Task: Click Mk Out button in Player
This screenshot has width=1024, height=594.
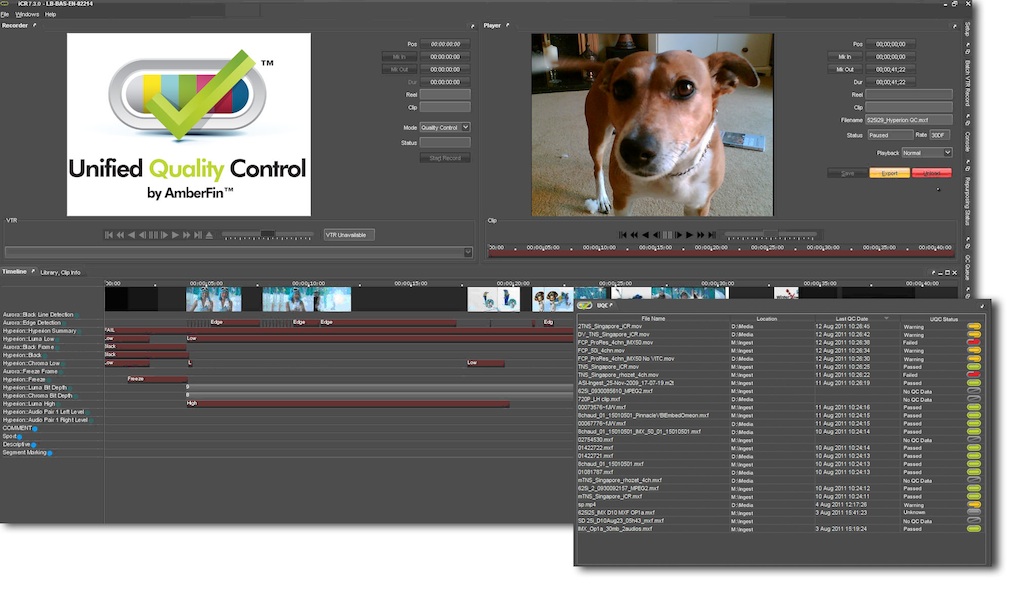Action: tap(844, 69)
